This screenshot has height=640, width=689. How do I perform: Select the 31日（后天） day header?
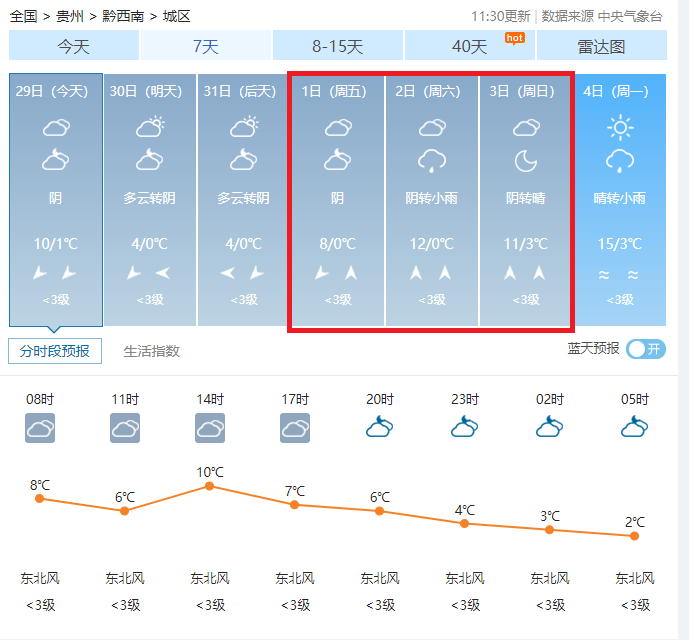tap(240, 91)
